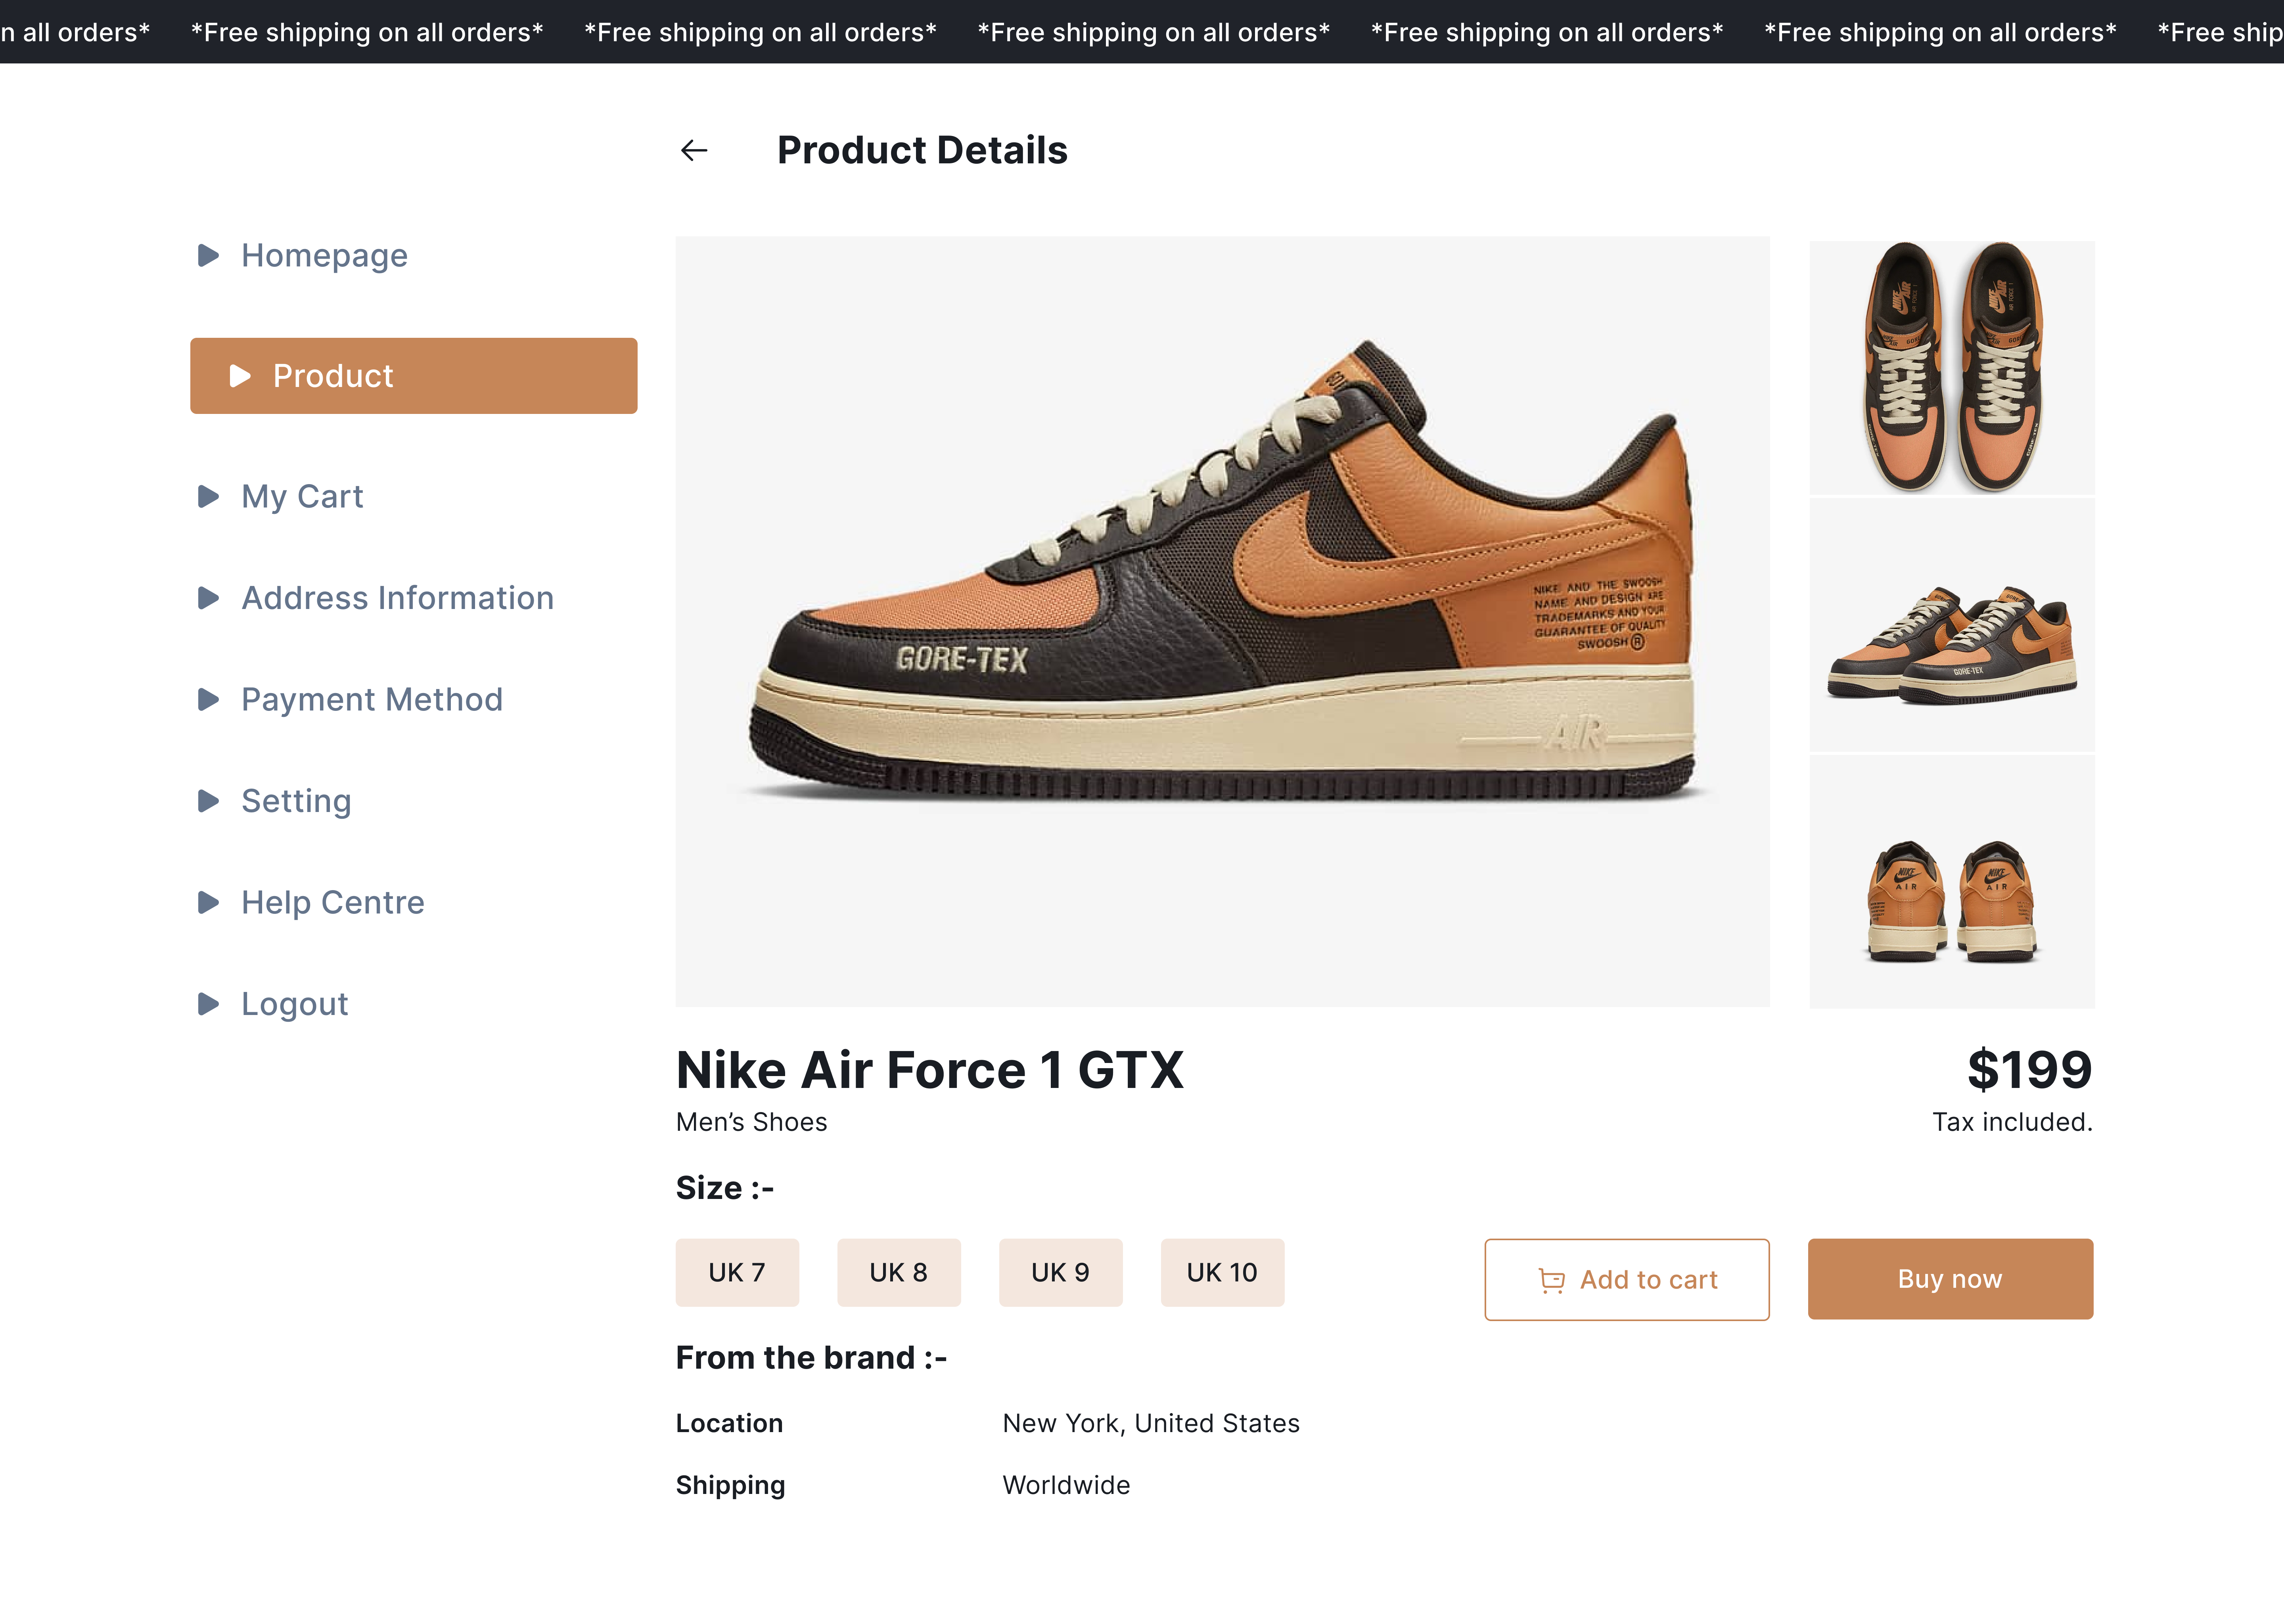The image size is (2284, 1624).
Task: Click the arrow icon next to Payment Method
Action: click(x=208, y=700)
